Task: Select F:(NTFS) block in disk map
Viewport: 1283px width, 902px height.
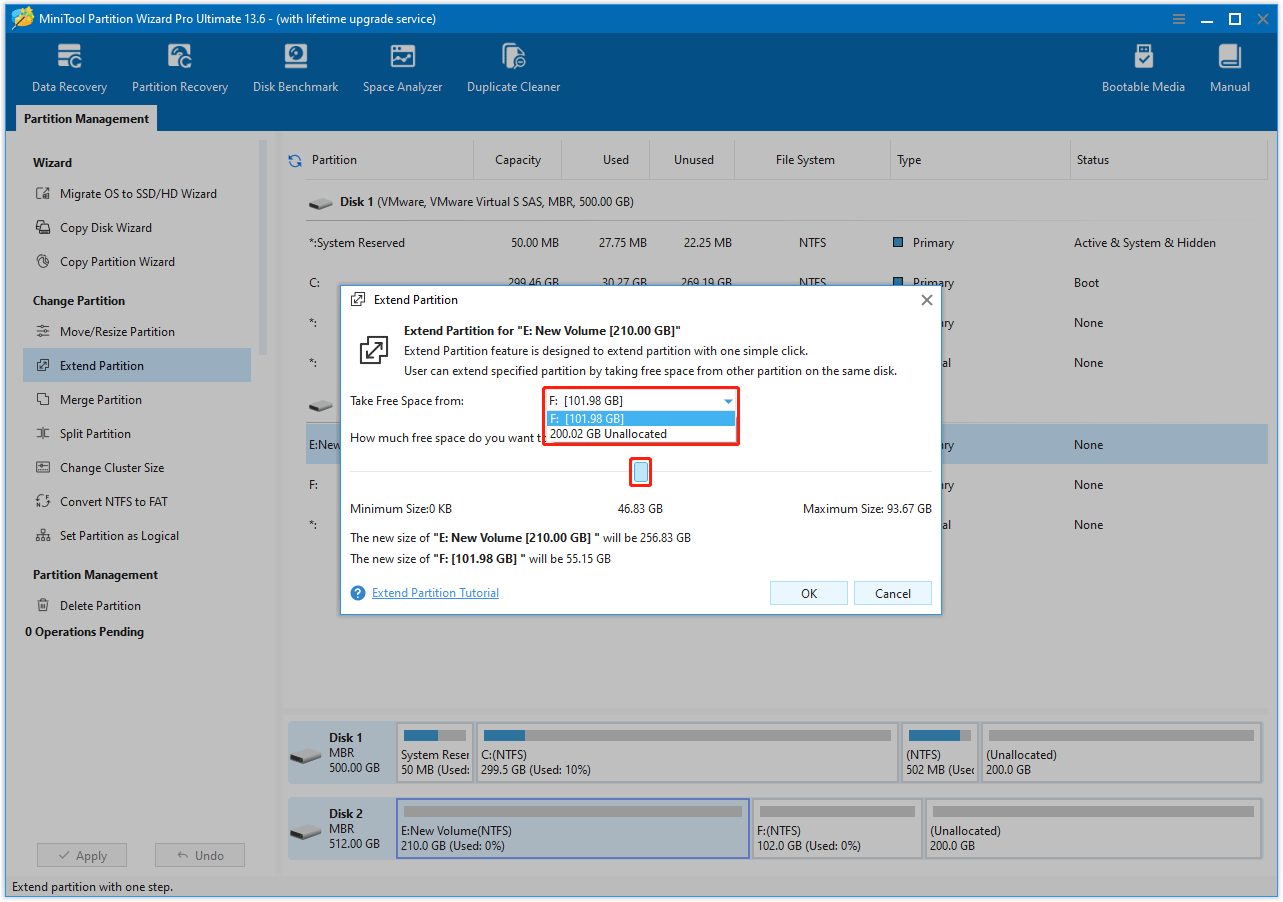Action: click(x=837, y=829)
